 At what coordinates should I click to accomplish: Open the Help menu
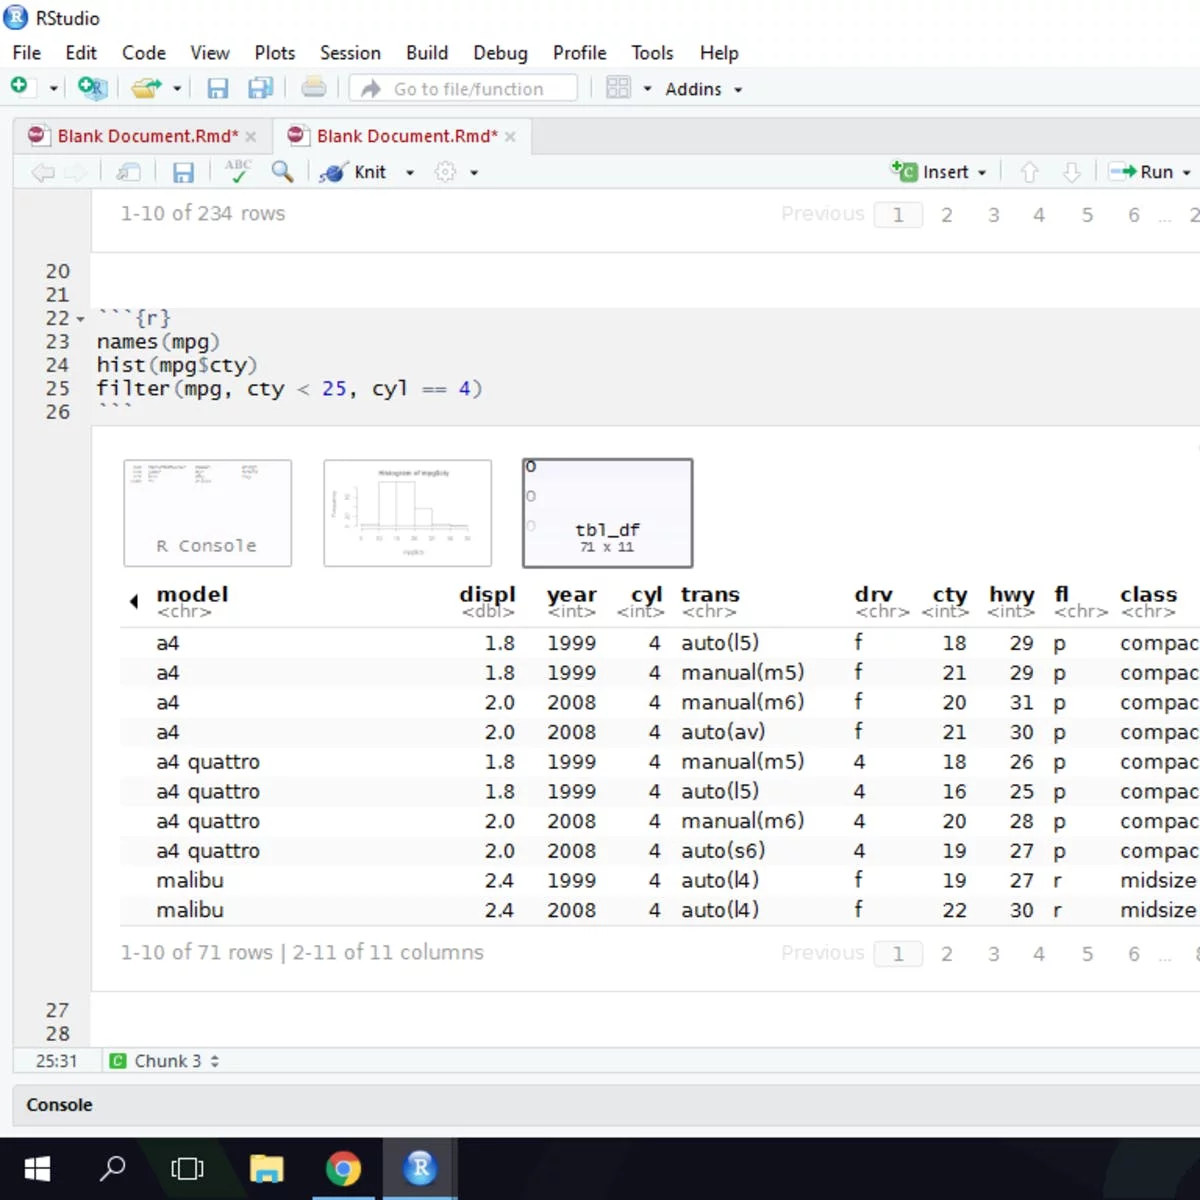tap(719, 53)
